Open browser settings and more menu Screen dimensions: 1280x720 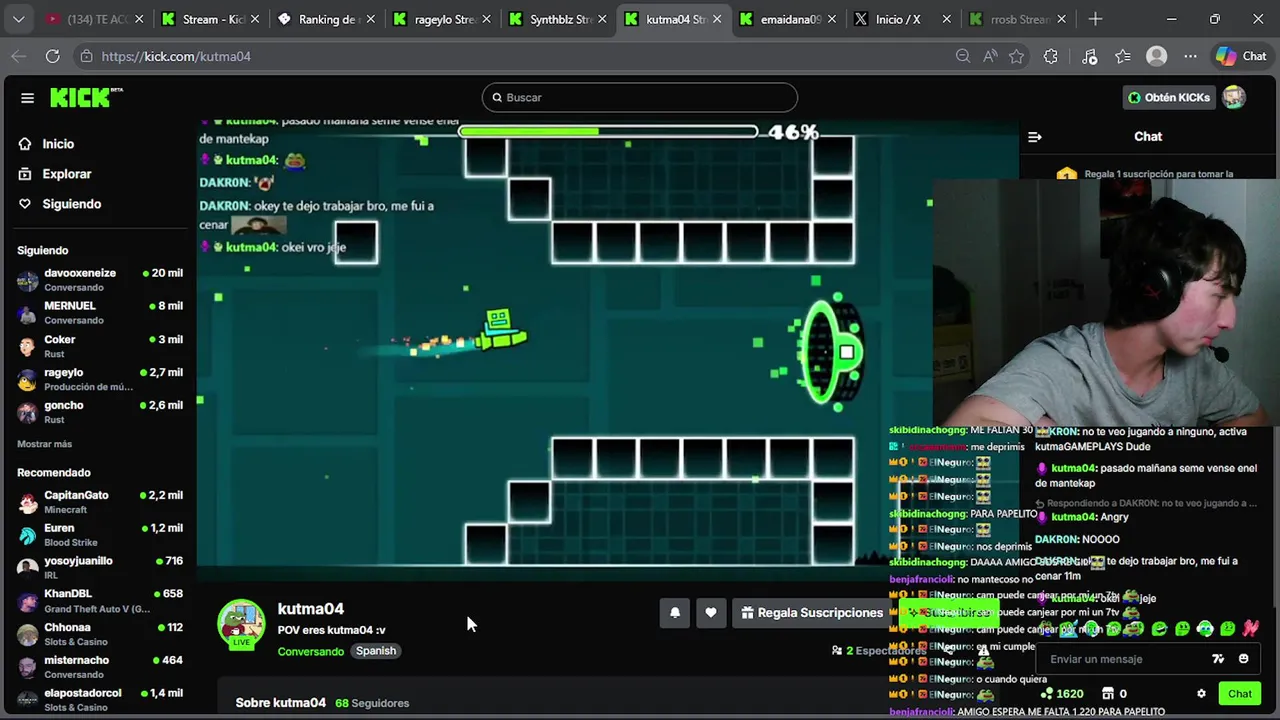point(1190,57)
